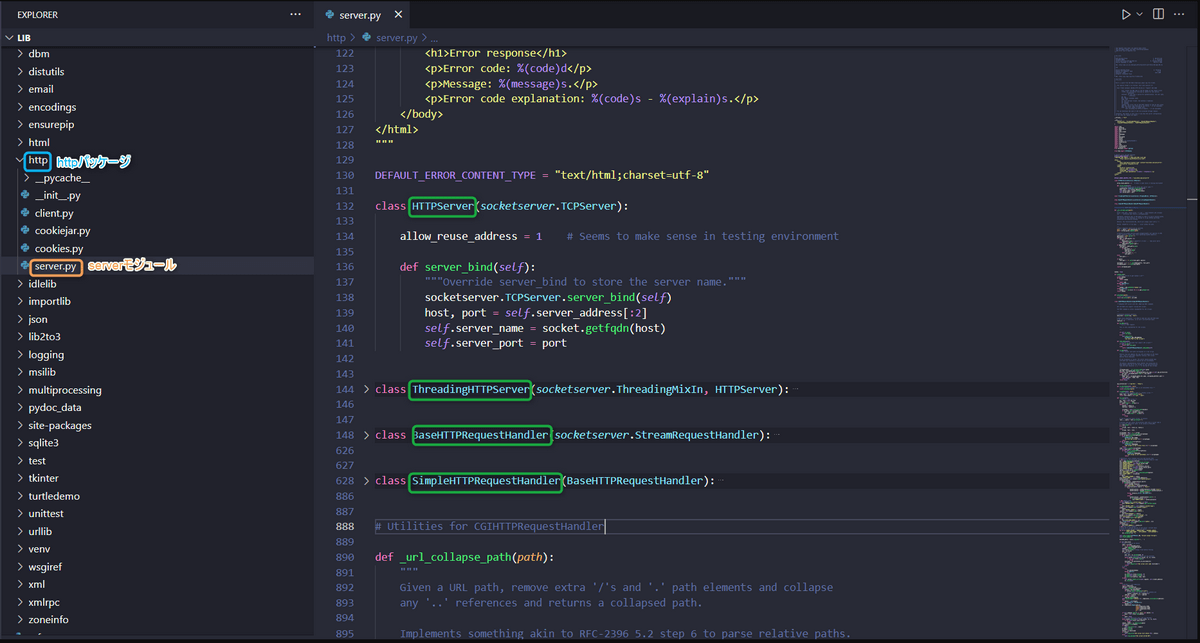This screenshot has height=643, width=1200.
Task: Select the multiprocessing folder
Action: (x=65, y=390)
